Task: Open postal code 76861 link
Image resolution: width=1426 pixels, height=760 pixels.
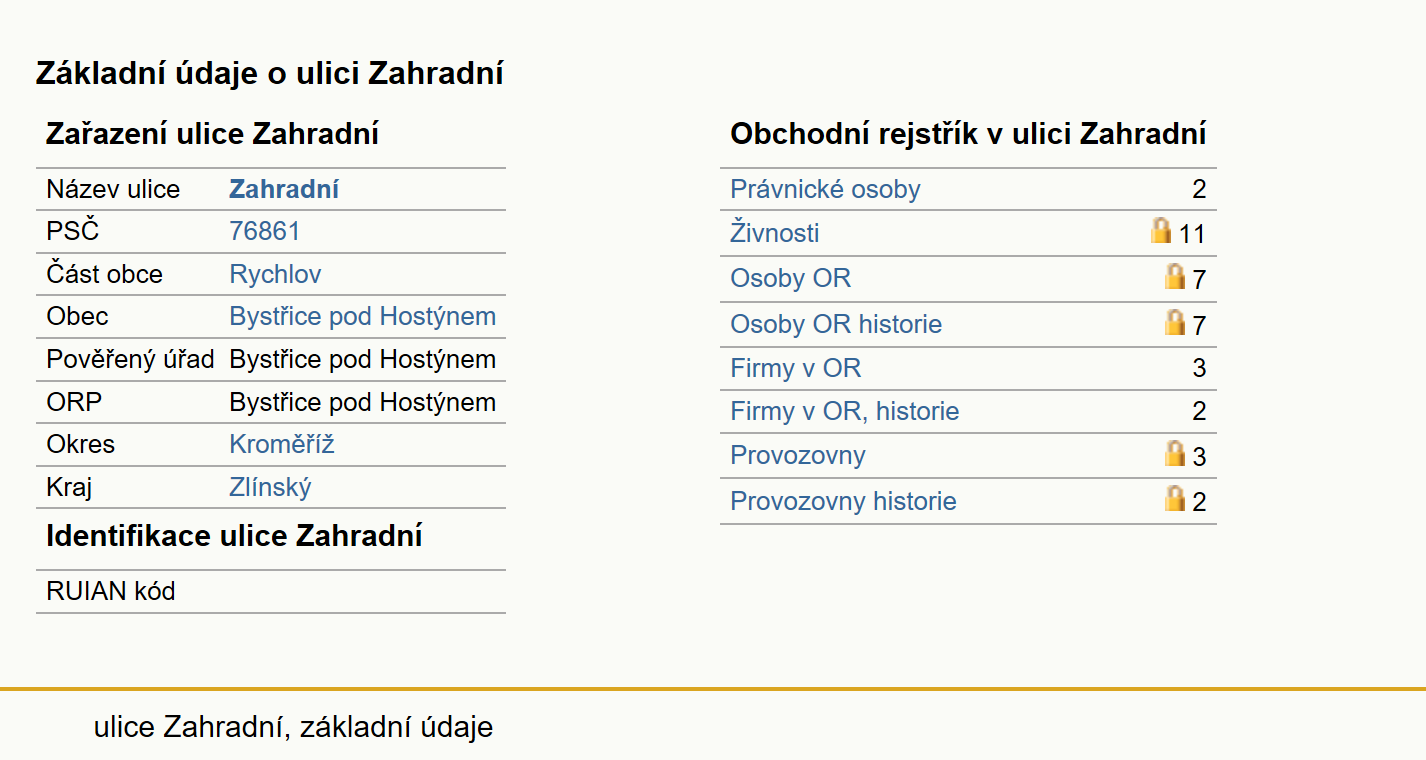Action: click(x=265, y=231)
